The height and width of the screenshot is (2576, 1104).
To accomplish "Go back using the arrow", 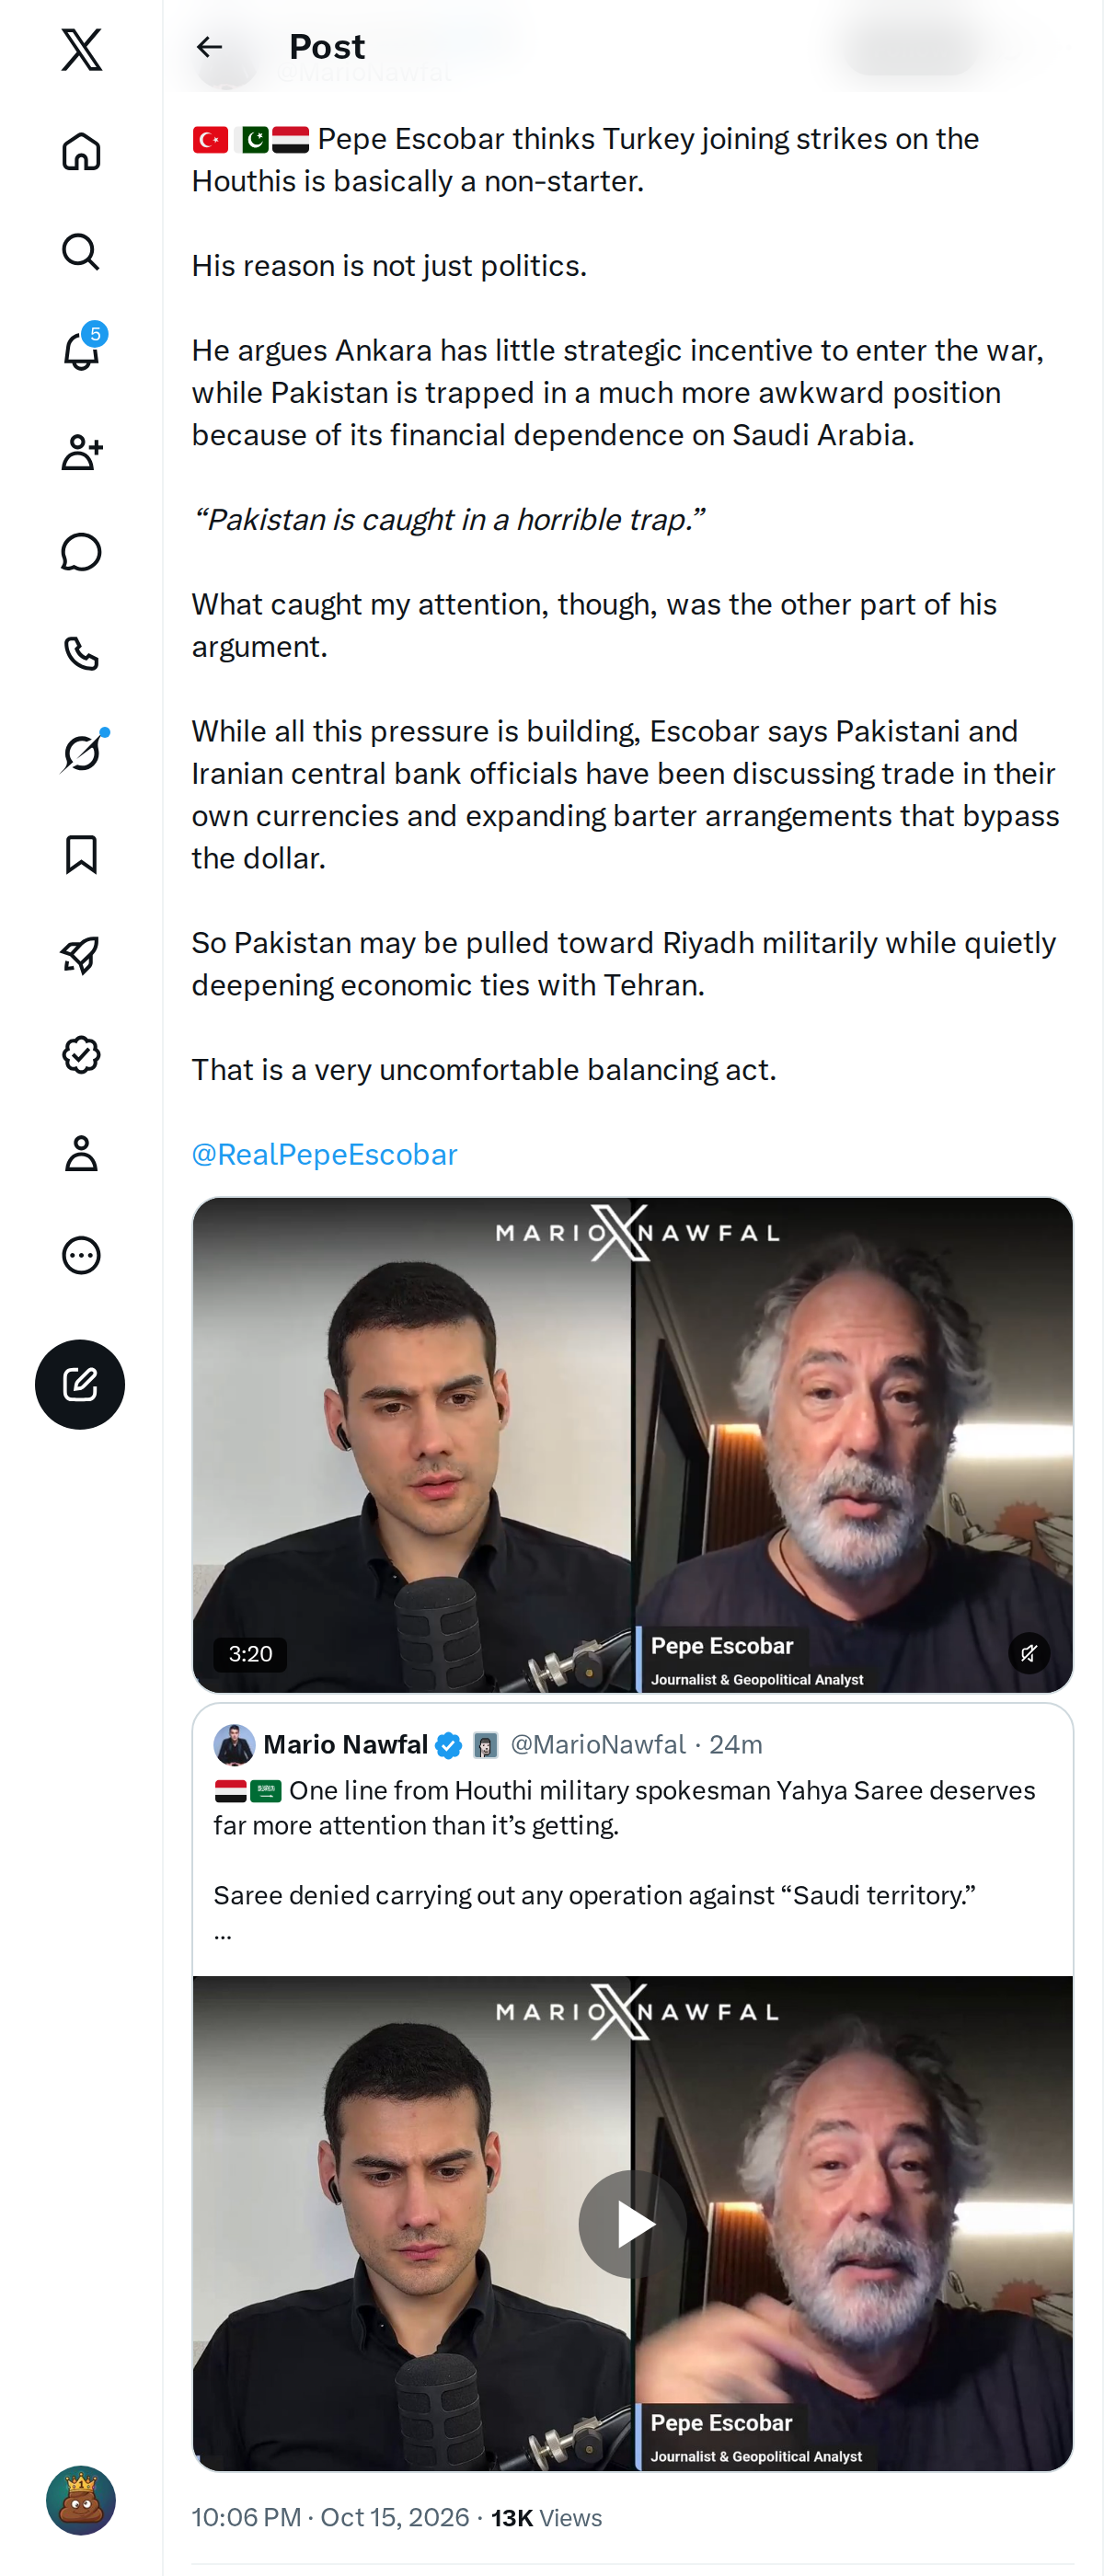I will pos(209,47).
